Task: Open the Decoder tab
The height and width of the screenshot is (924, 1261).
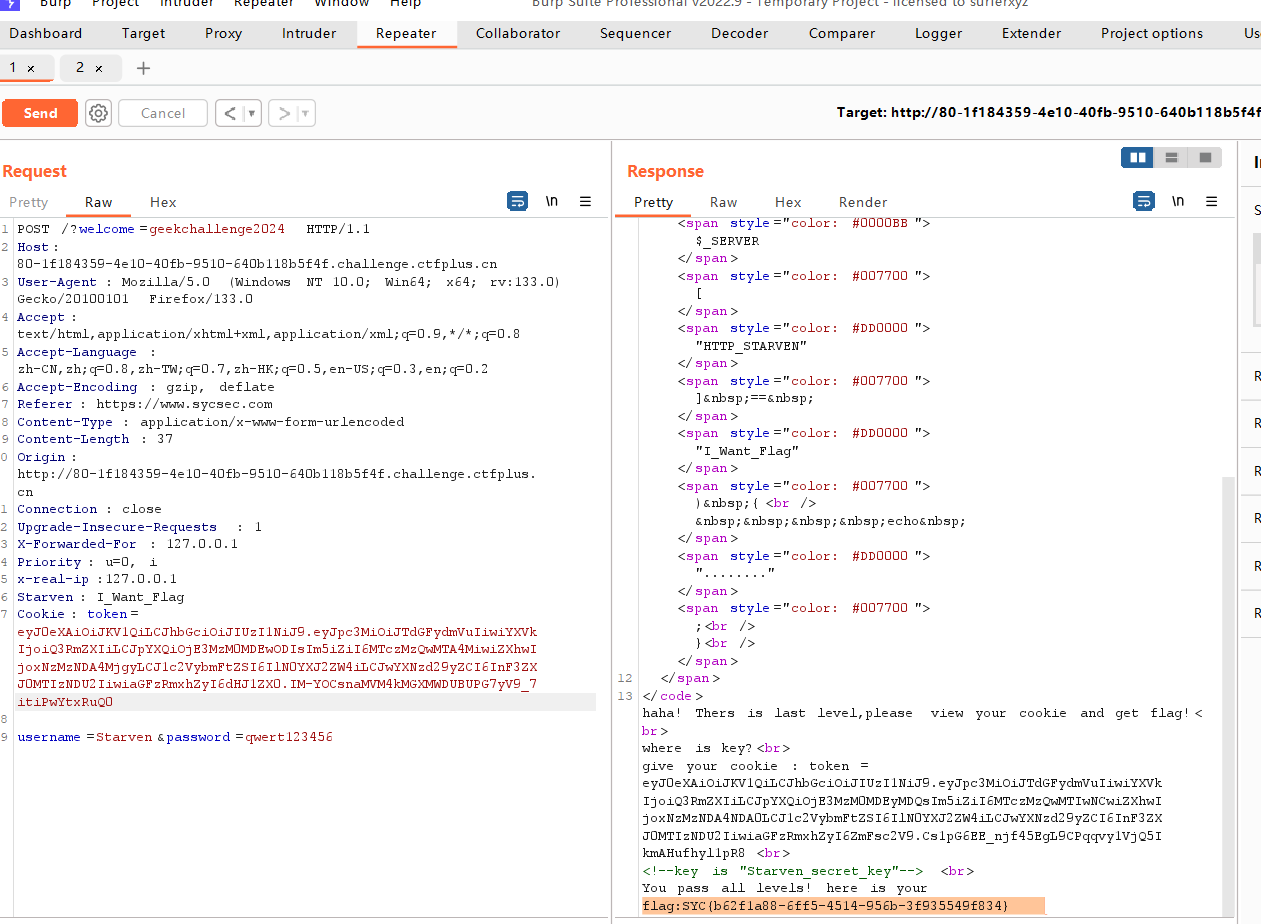Action: pyautogui.click(x=740, y=33)
